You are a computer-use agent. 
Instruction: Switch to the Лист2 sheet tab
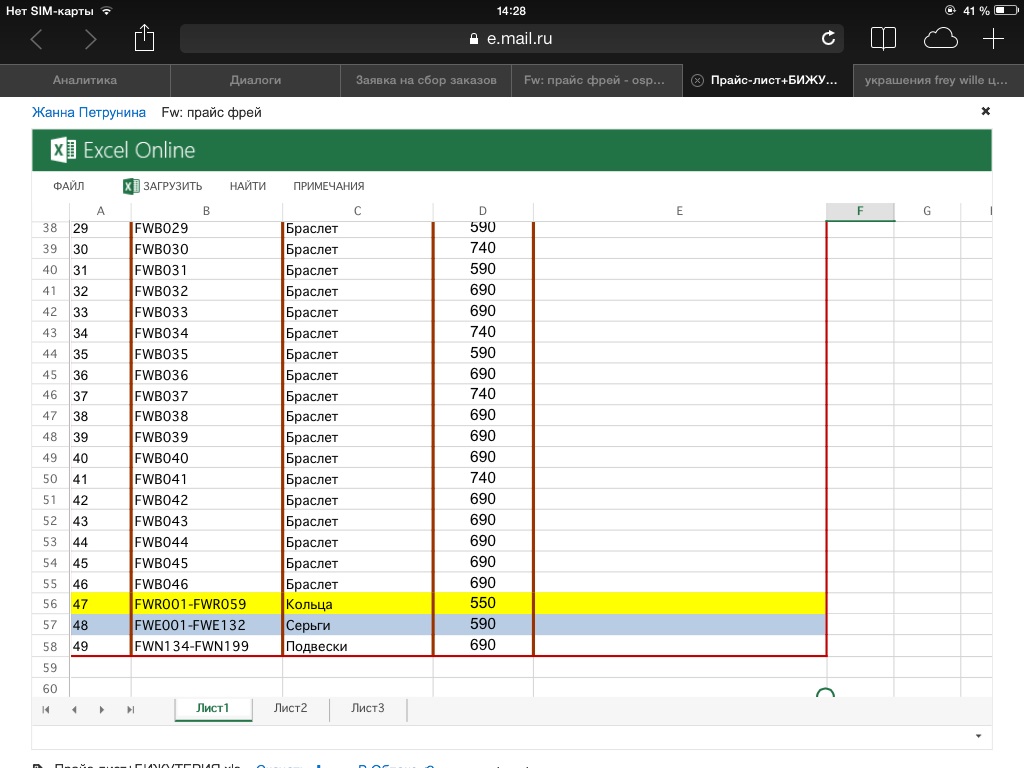290,708
